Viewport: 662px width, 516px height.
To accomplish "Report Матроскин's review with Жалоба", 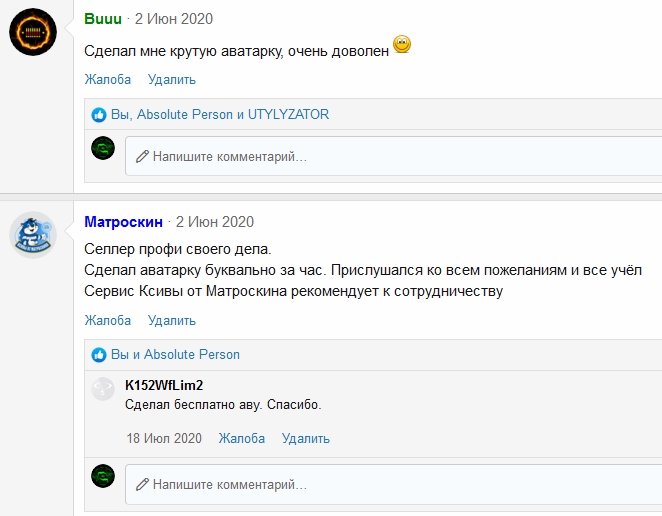I will click(x=108, y=320).
